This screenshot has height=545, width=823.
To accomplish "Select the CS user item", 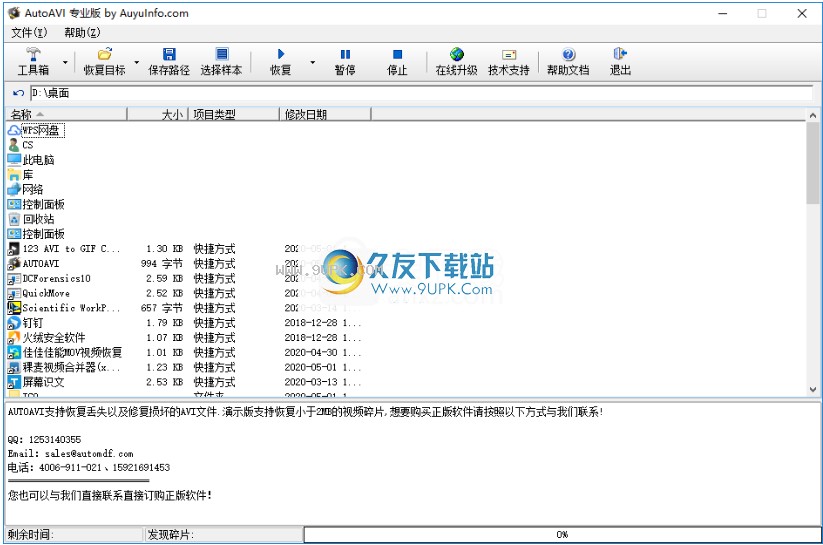I will click(21, 145).
